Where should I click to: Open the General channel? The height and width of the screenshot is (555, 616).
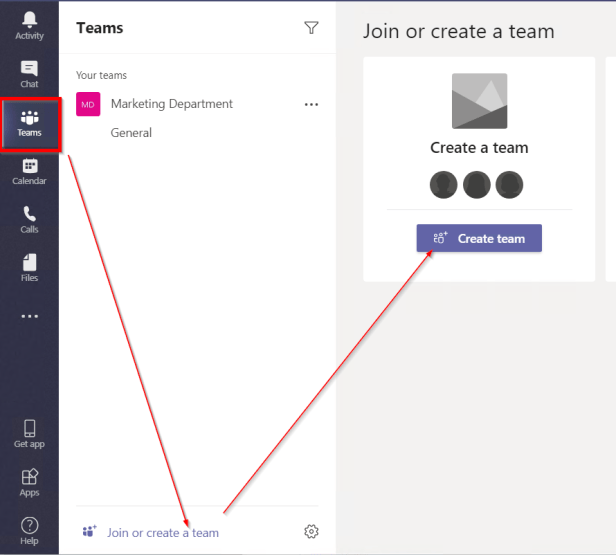pos(131,133)
